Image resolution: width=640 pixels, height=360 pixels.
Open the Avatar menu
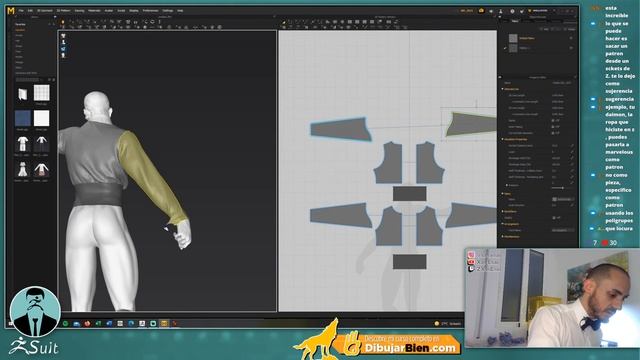[x=109, y=11]
